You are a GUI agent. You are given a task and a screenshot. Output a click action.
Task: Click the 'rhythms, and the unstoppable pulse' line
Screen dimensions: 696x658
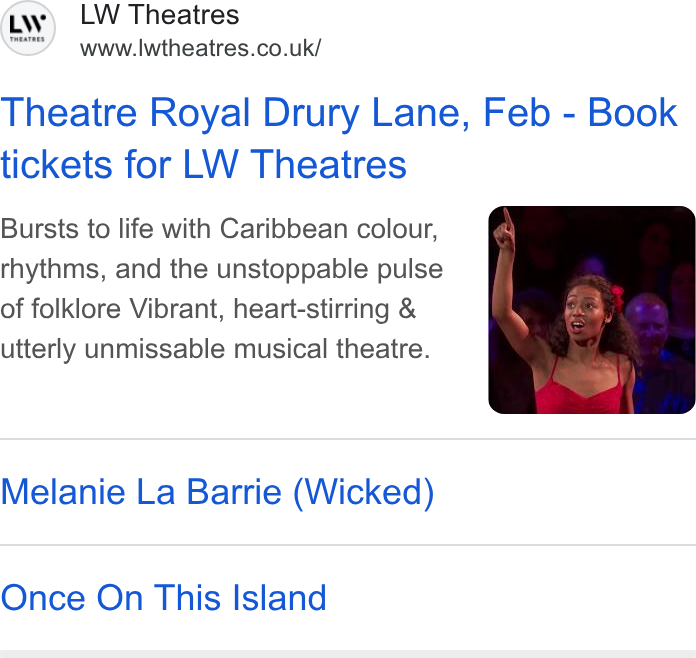pyautogui.click(x=221, y=269)
